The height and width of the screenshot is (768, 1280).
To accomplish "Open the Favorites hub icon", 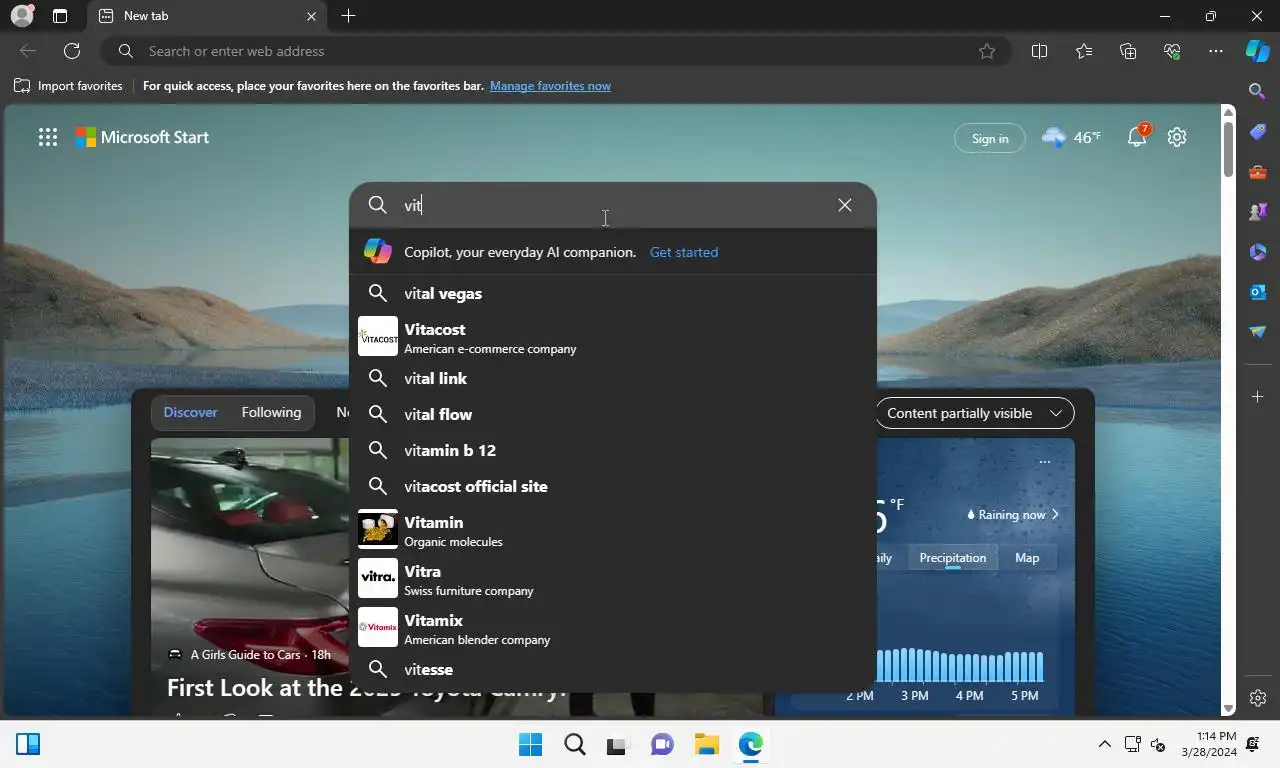I will pos(1084,51).
